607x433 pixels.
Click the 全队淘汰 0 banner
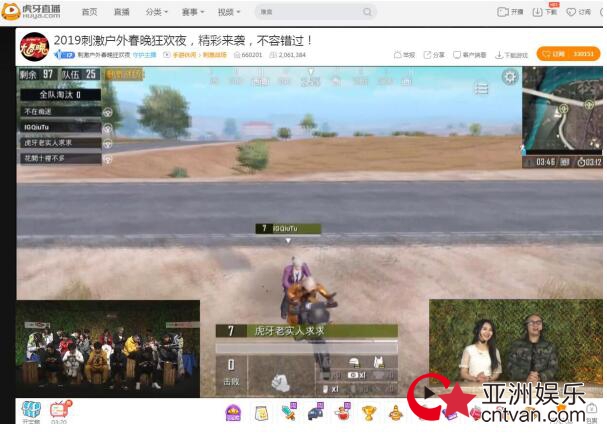click(x=61, y=95)
